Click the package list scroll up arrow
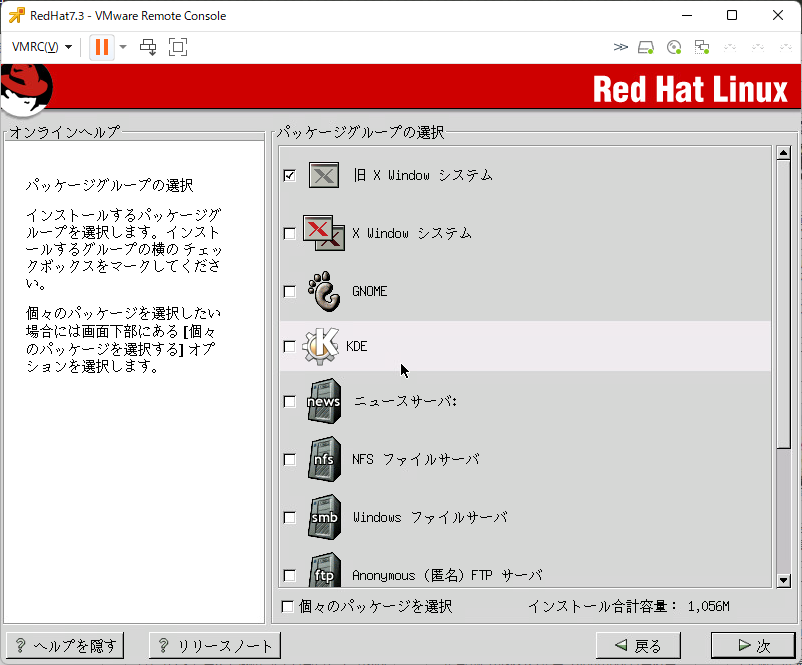802x665 pixels. click(783, 153)
